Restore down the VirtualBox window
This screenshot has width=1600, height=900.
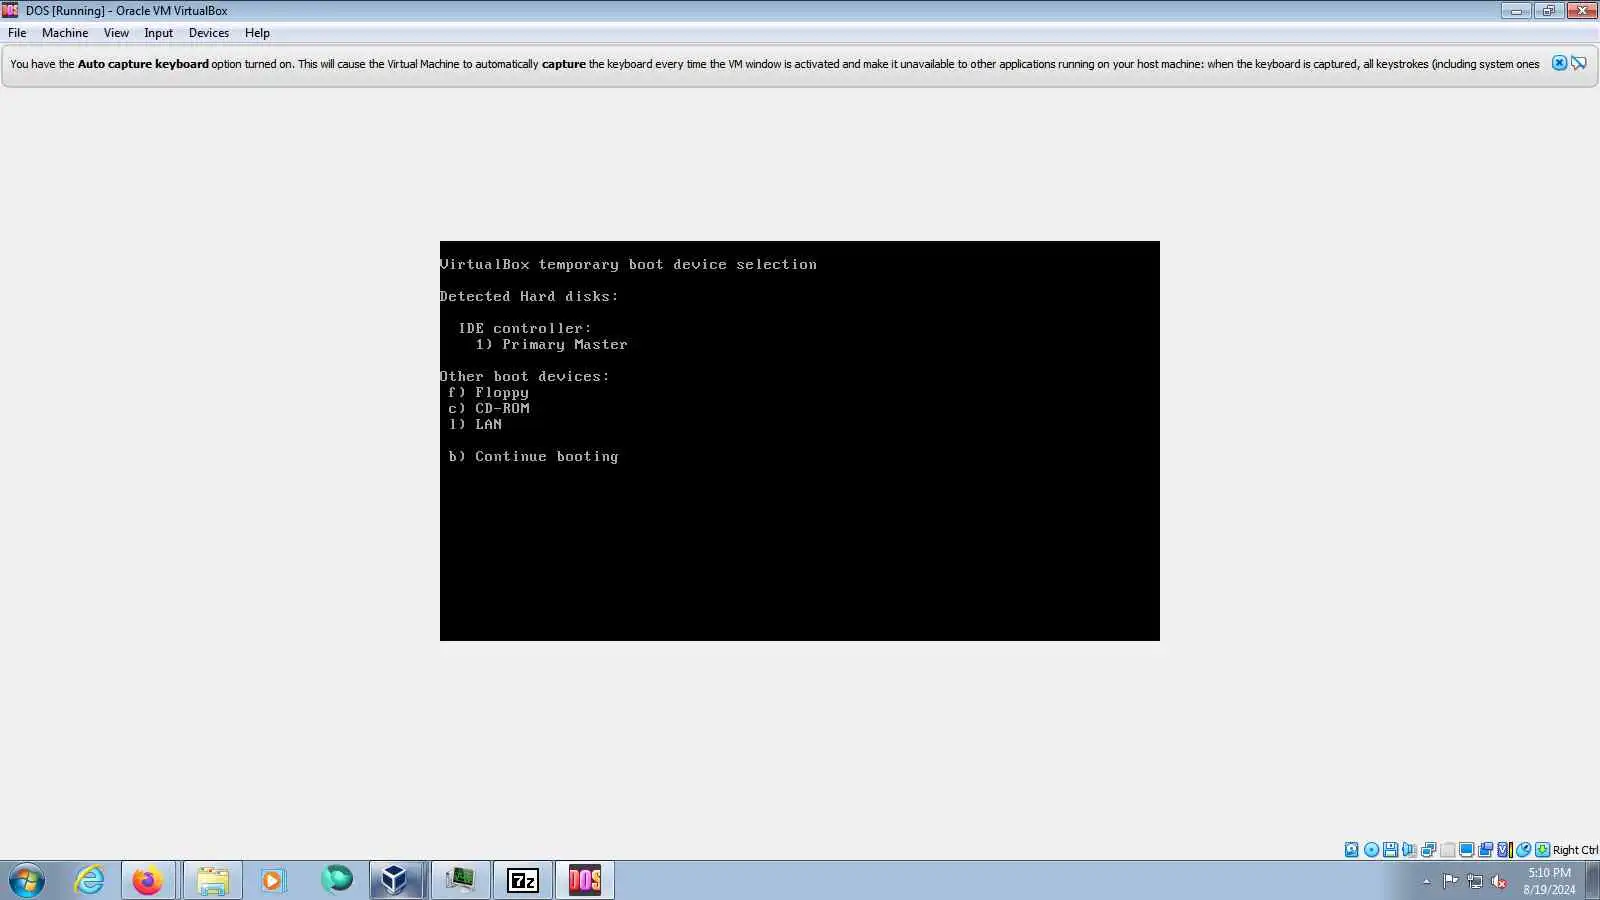pos(1548,11)
